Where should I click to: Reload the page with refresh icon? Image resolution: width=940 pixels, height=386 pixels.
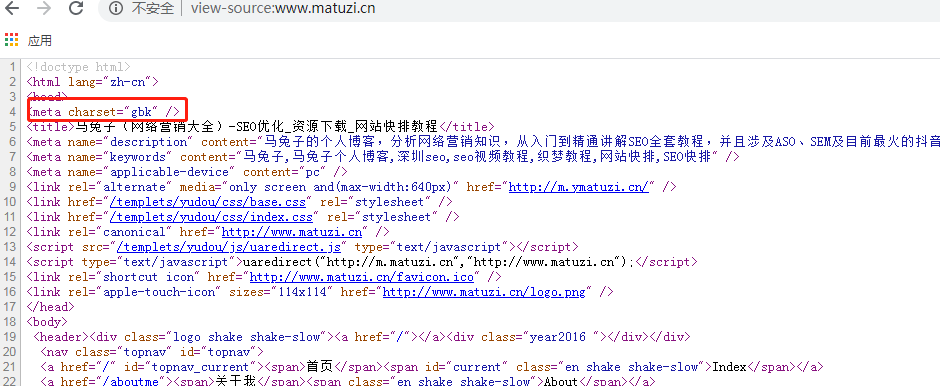[x=76, y=8]
